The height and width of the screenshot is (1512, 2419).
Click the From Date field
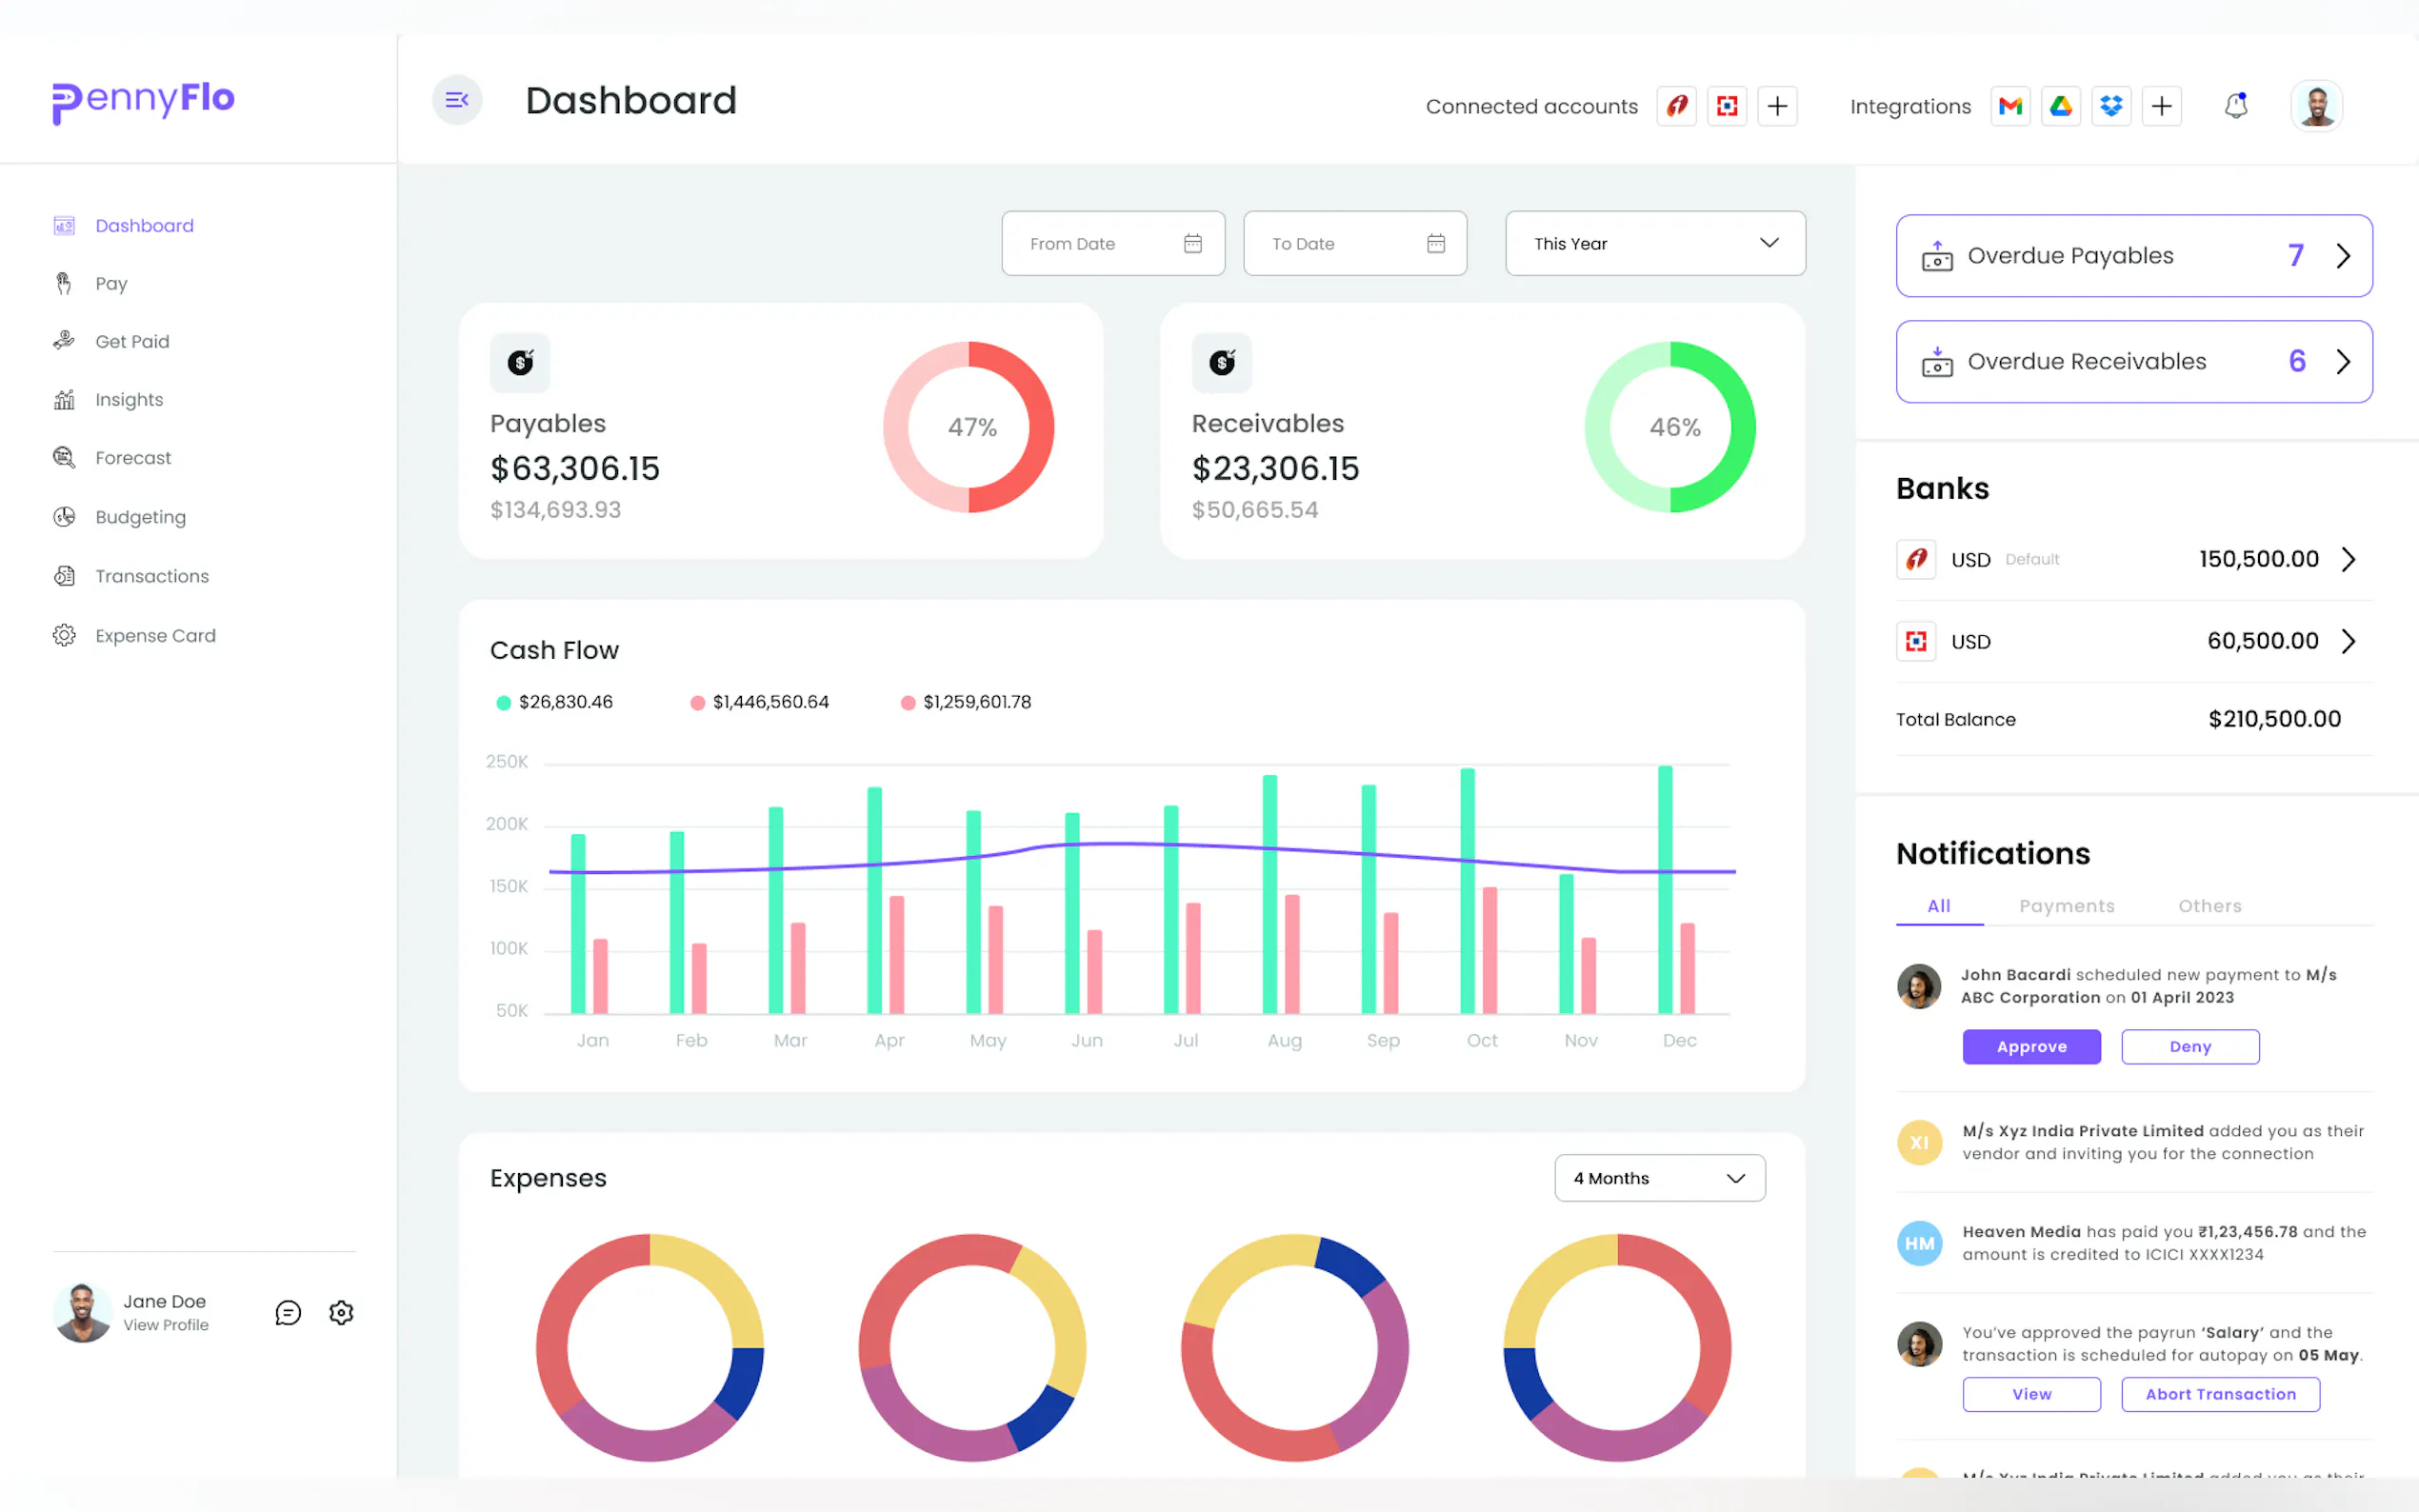pos(1112,243)
